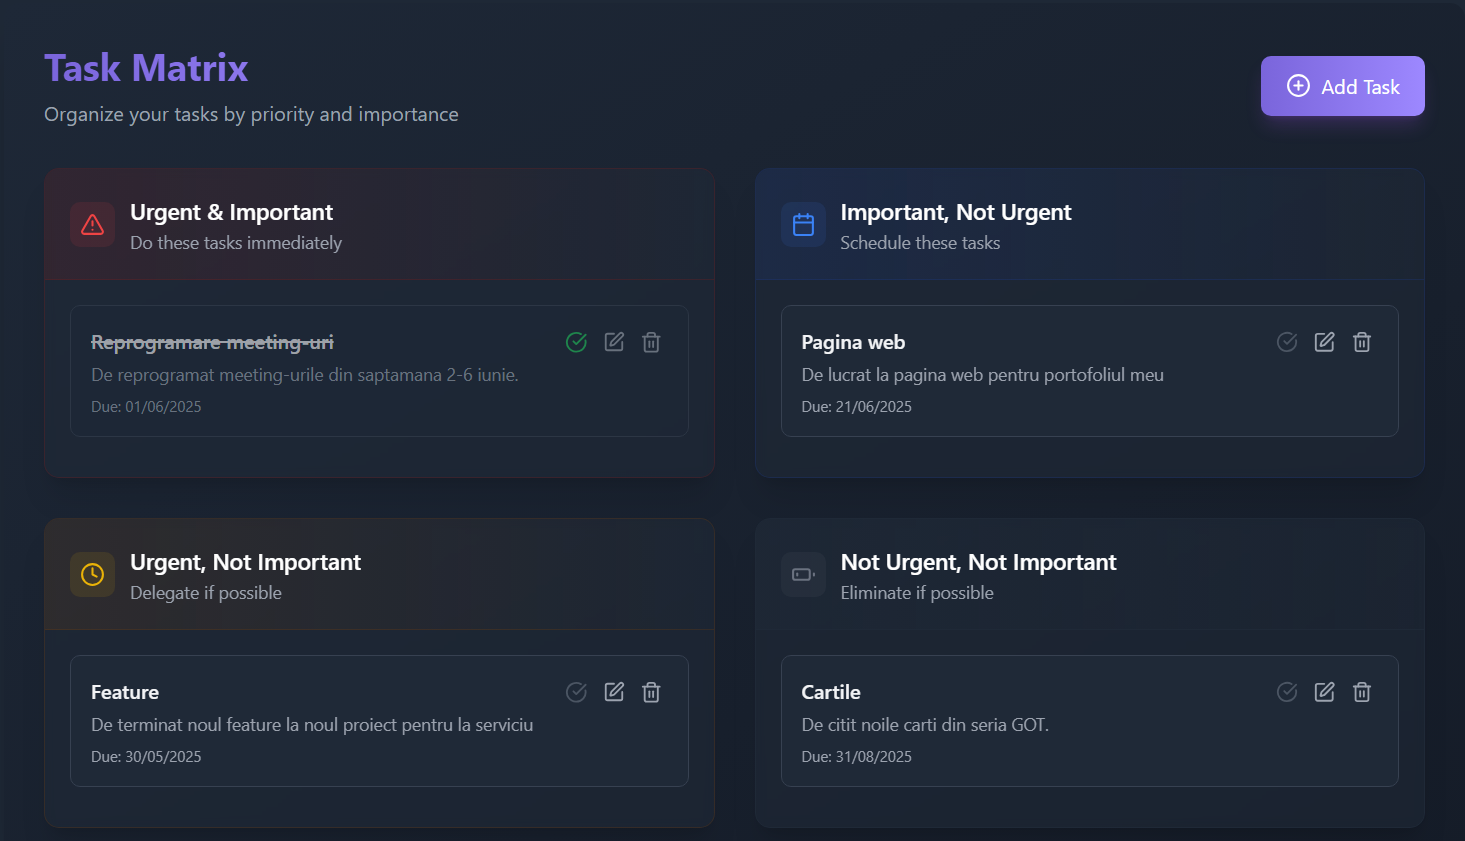1465x841 pixels.
Task: Open edit for Pagina web task
Action: 1324,342
